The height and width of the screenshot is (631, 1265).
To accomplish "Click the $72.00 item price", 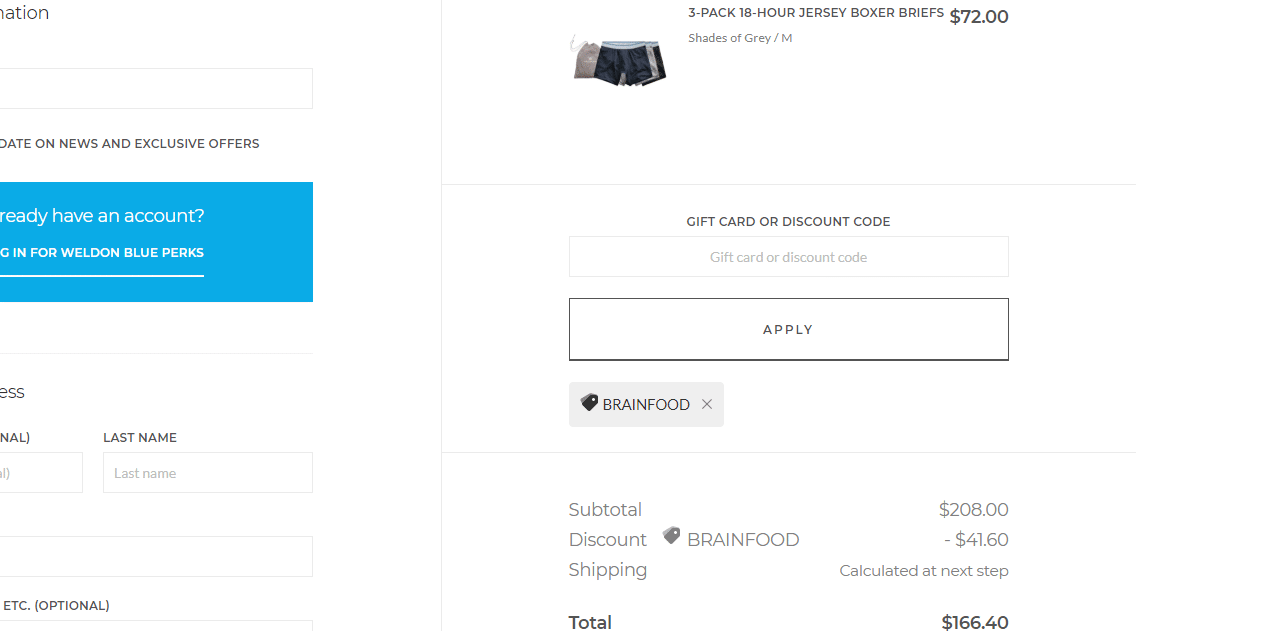I will (x=979, y=17).
